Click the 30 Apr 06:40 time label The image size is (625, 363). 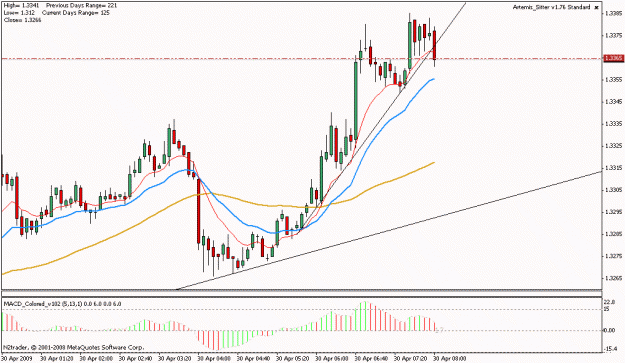pos(371,359)
